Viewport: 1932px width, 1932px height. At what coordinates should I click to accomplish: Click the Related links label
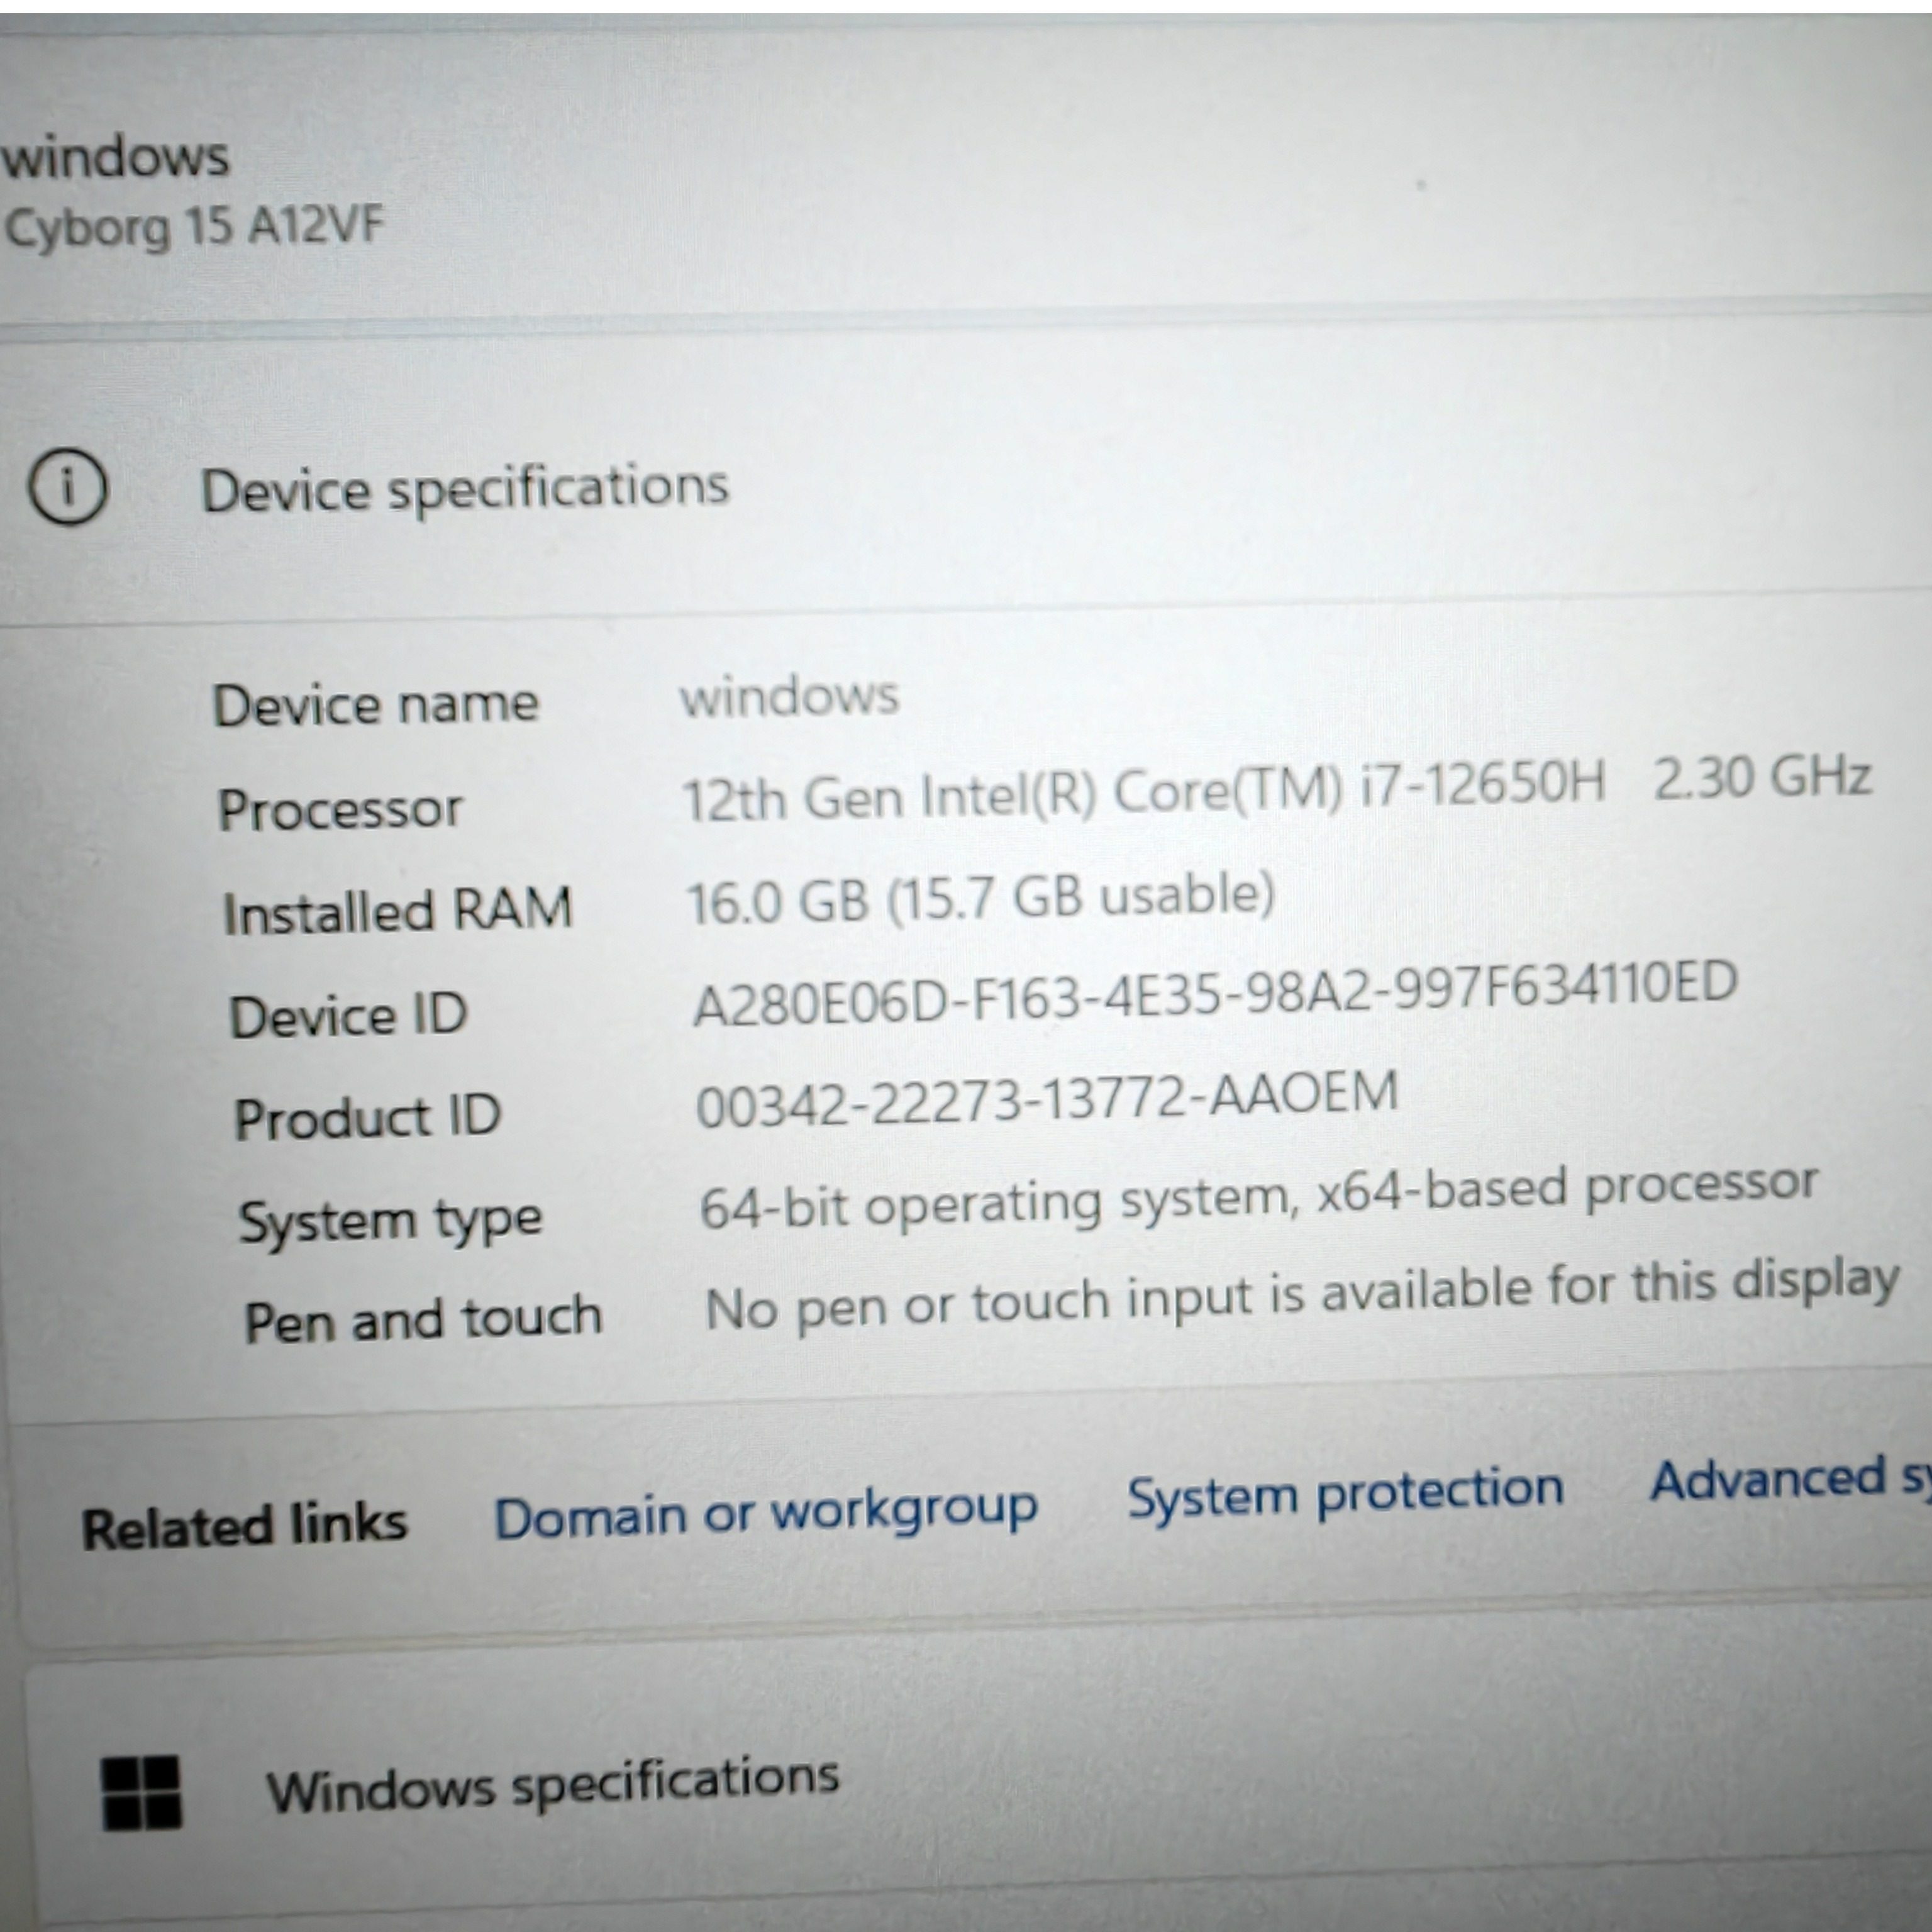[x=245, y=1527]
